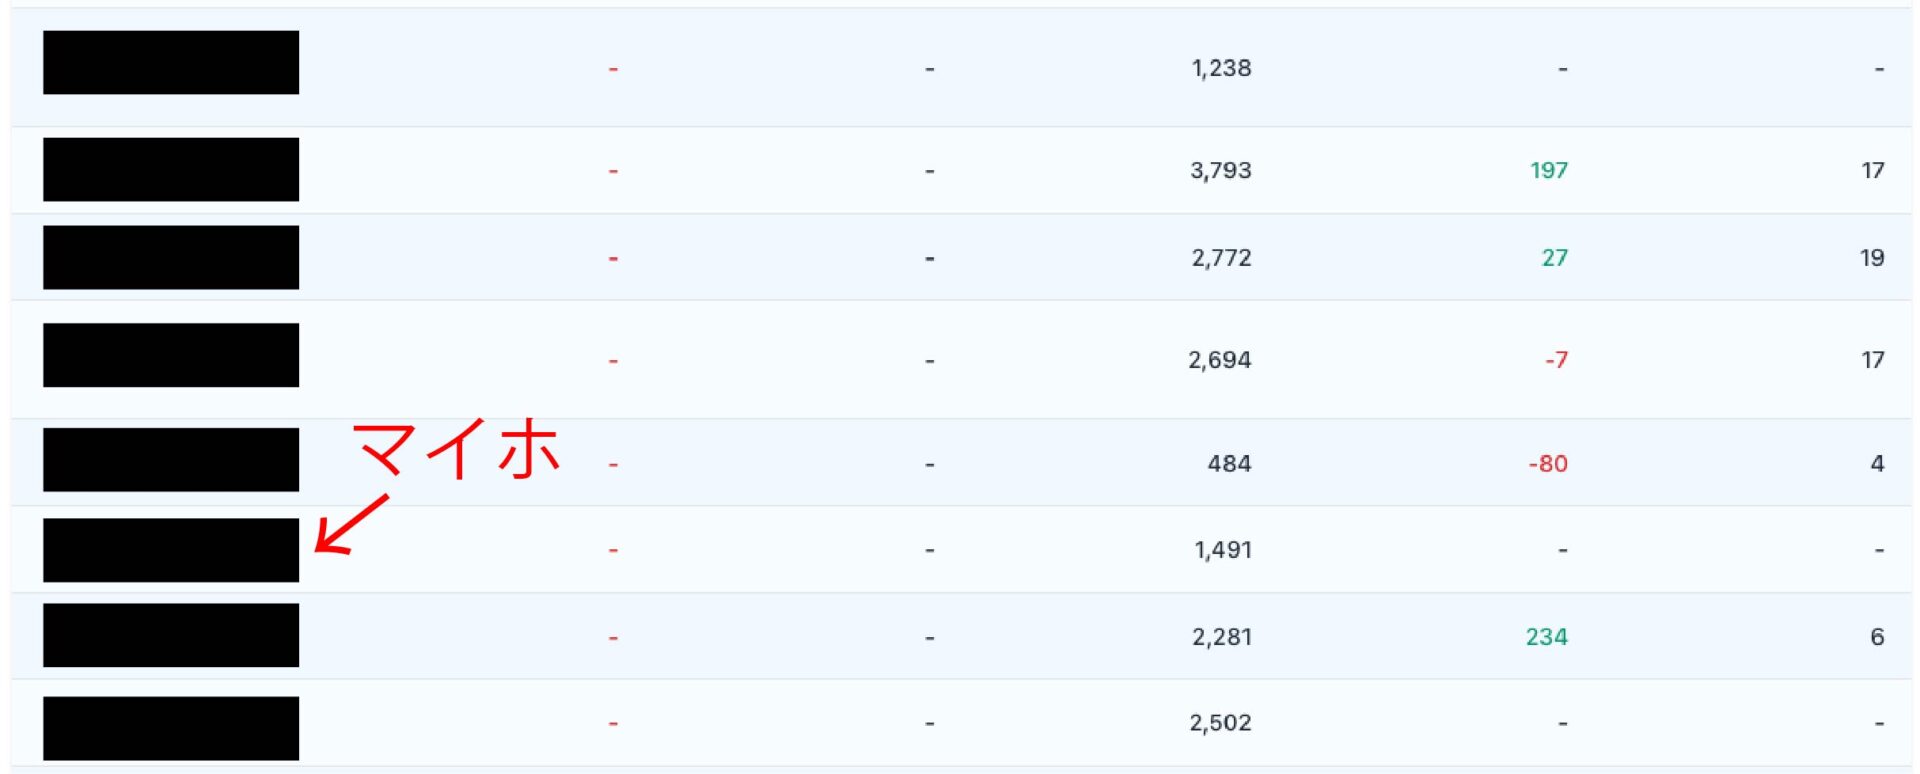Click the 6 in the 2,281 row
1920x774 pixels.
(x=1877, y=637)
